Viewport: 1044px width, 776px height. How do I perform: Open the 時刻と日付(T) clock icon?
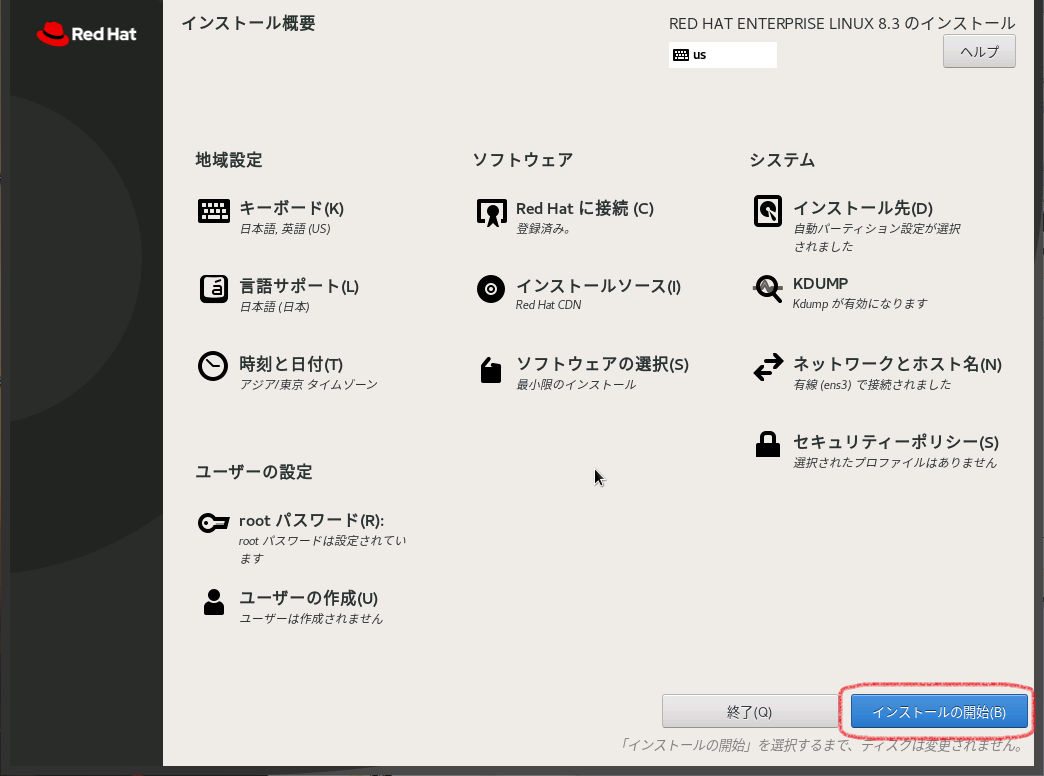click(x=213, y=366)
